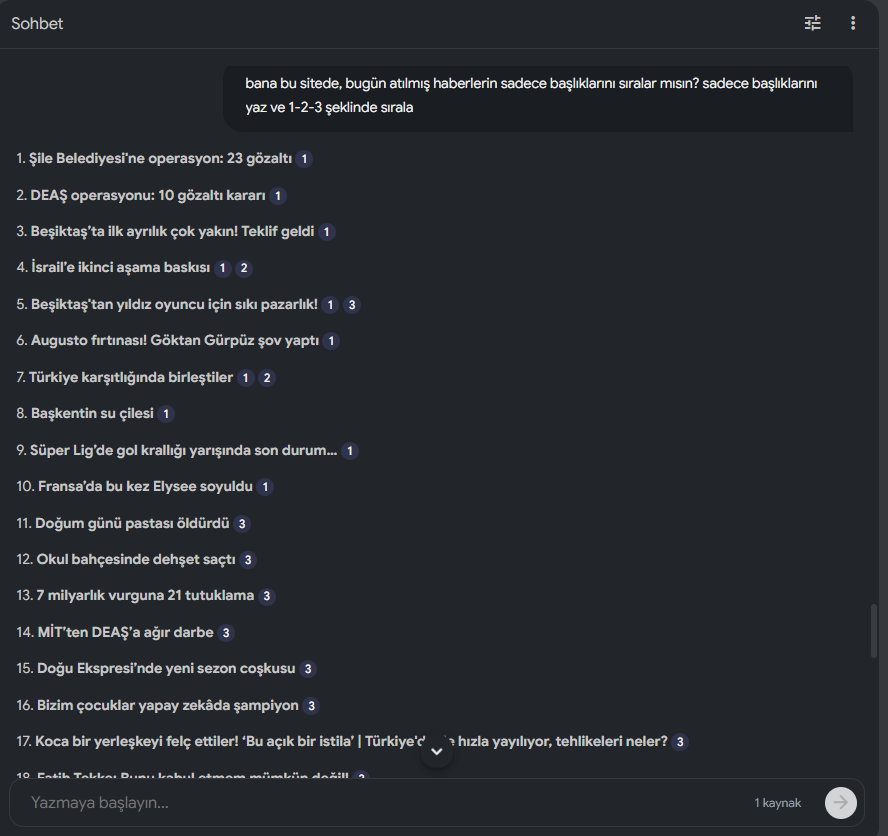Focus the 'Yazmaya başlayın...' text field
Image resolution: width=888 pixels, height=836 pixels.
pos(385,803)
